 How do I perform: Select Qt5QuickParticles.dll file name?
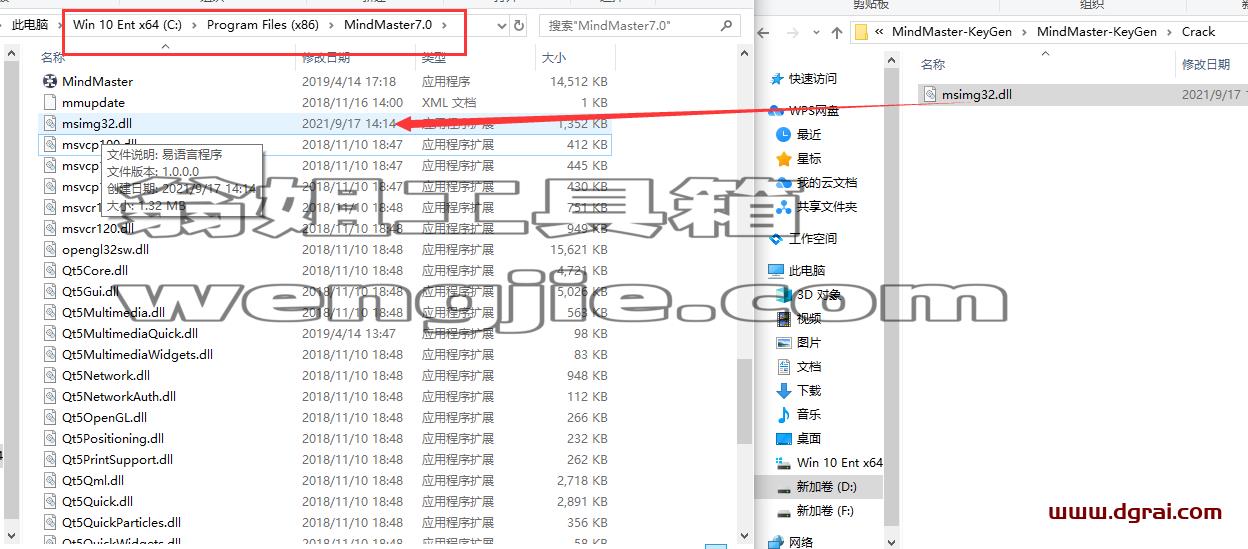[121, 522]
